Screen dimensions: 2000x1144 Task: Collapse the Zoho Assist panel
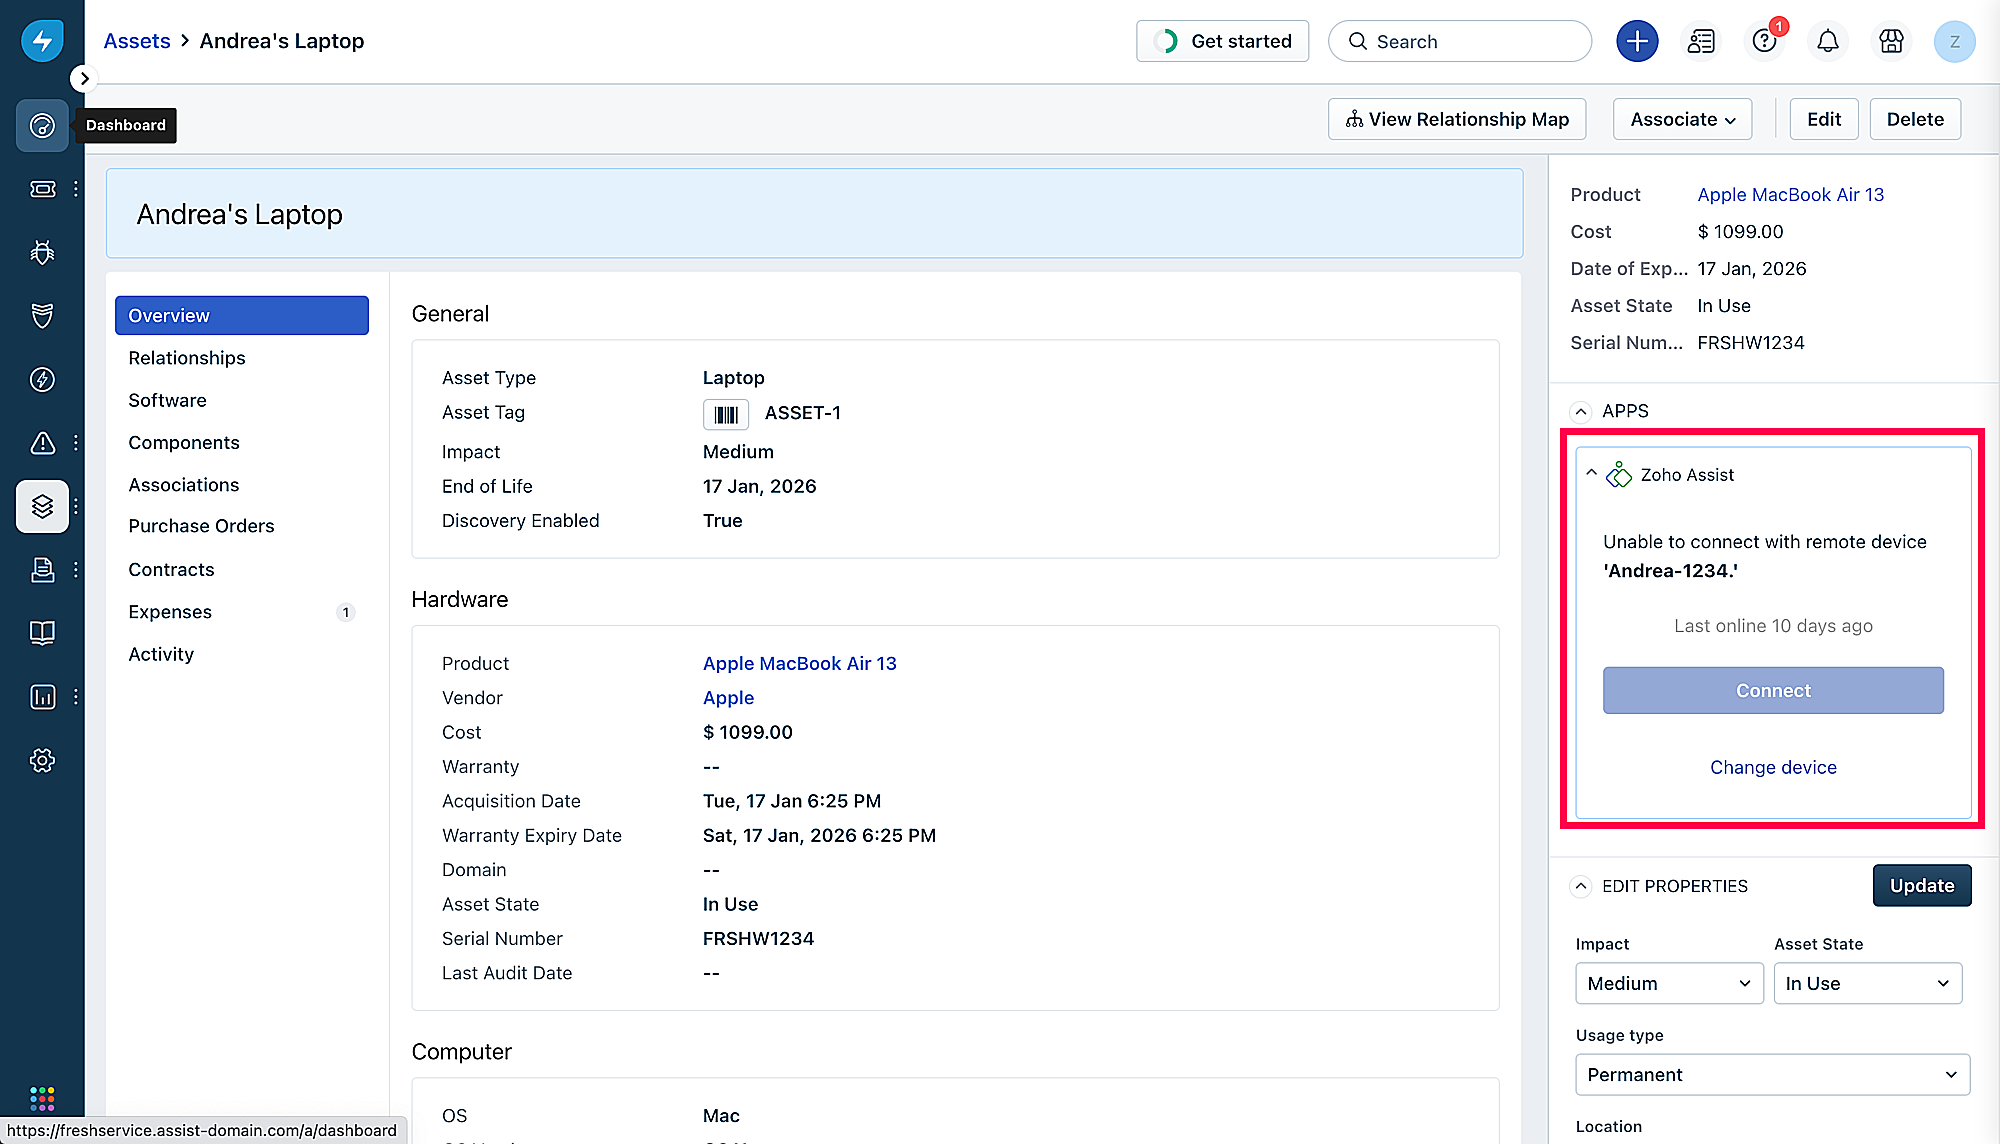(1591, 474)
